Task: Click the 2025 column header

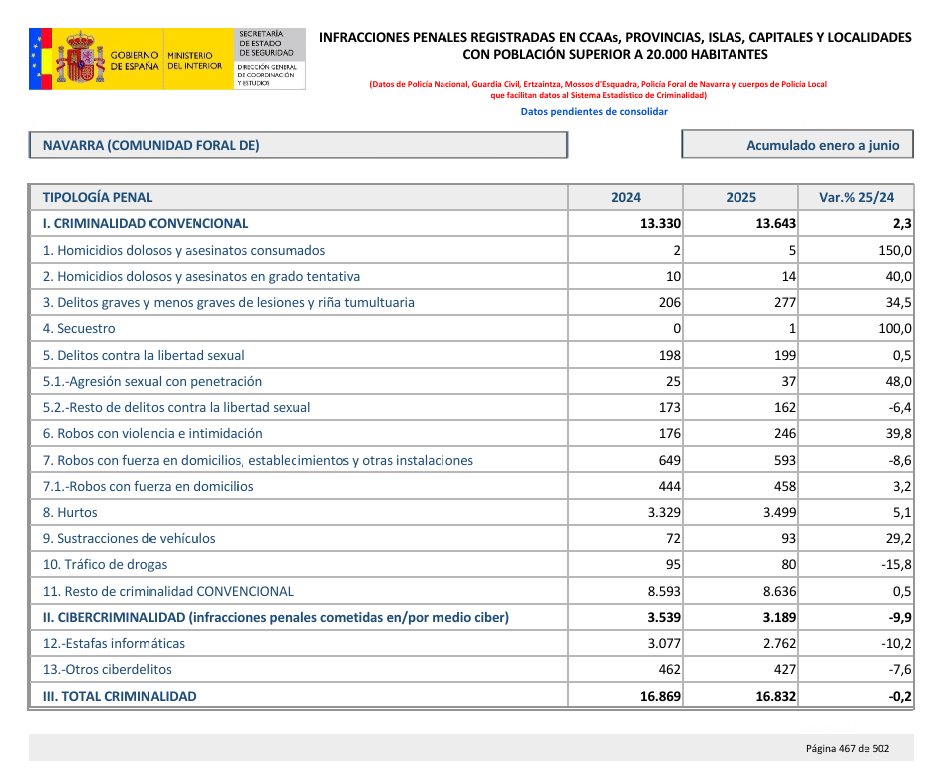Action: (741, 198)
